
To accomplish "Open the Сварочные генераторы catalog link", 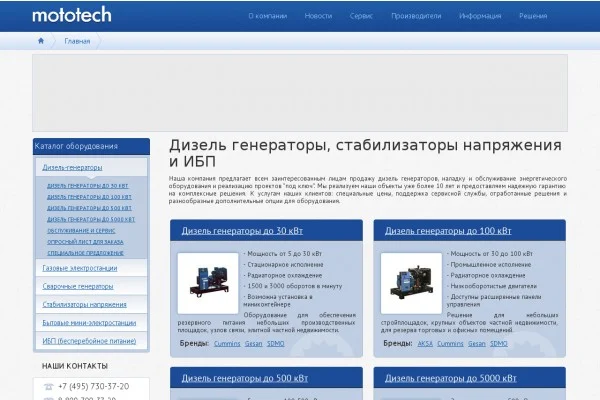I will coord(78,286).
